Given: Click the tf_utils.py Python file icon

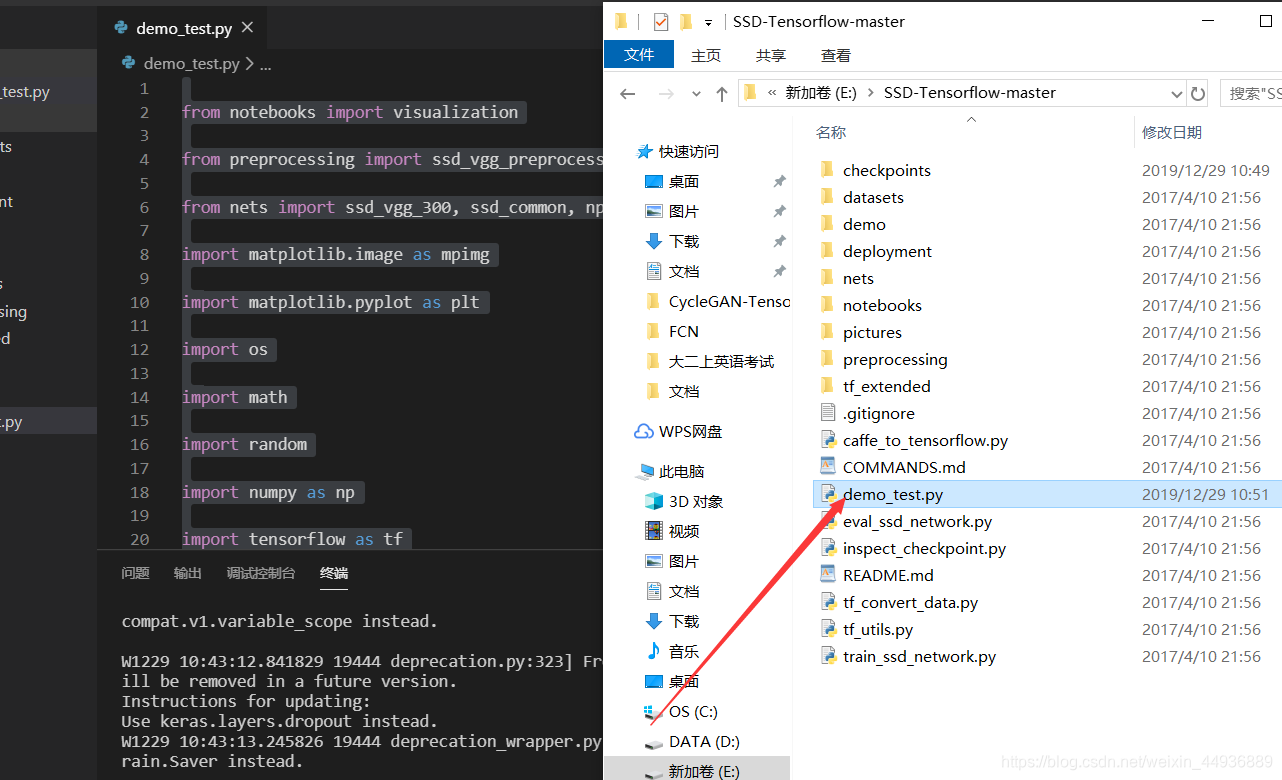Looking at the screenshot, I should pyautogui.click(x=827, y=629).
